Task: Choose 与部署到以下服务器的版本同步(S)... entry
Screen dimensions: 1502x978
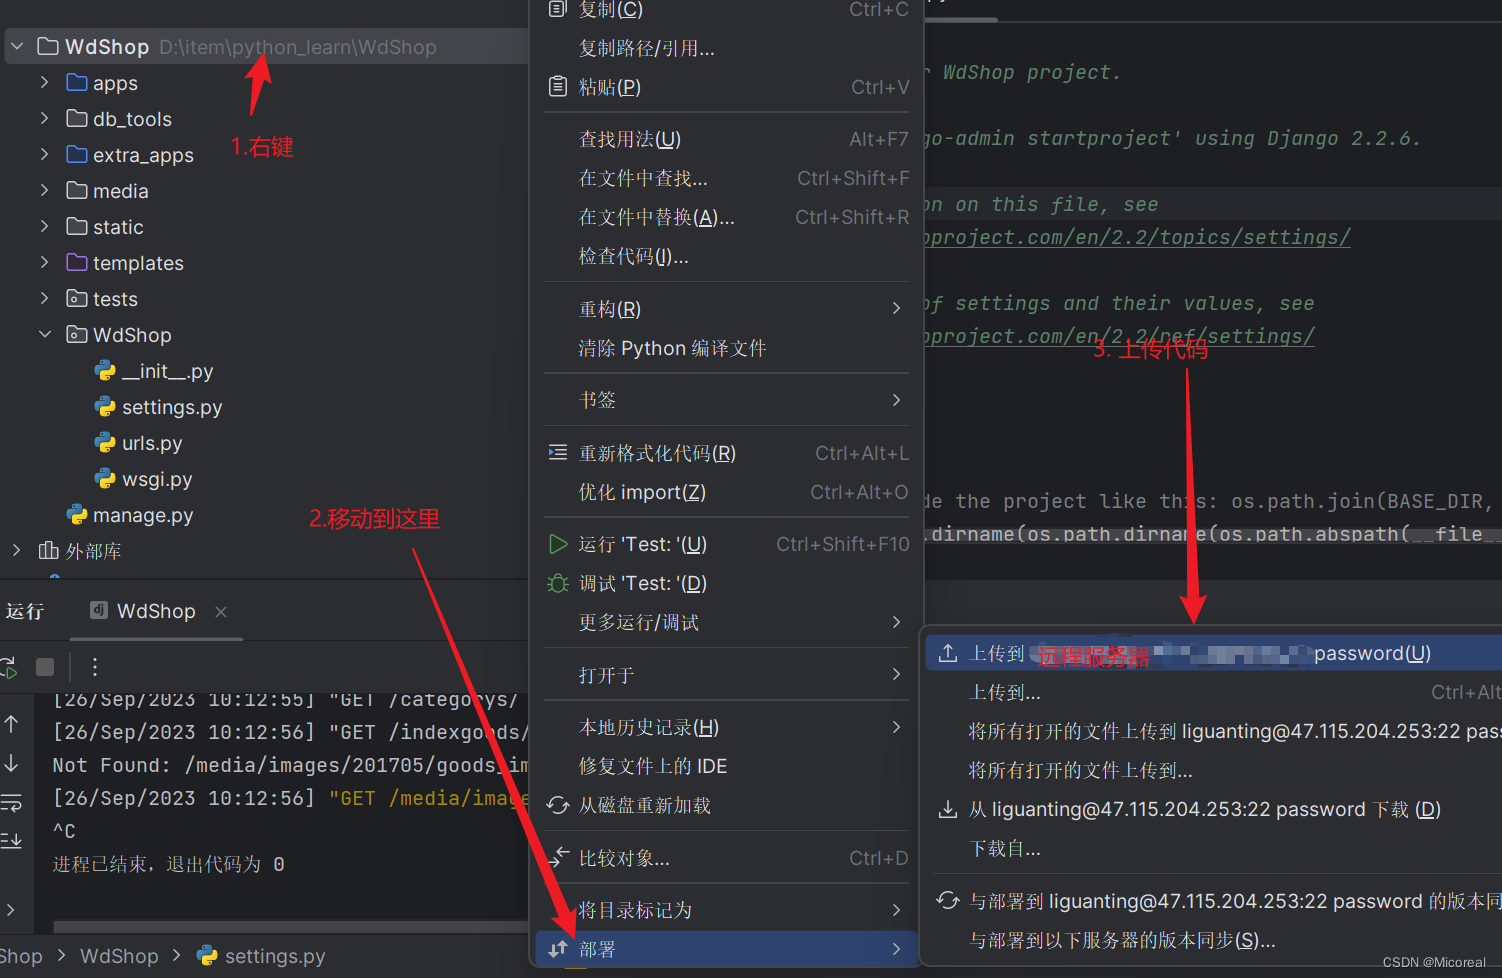Action: (1213, 940)
